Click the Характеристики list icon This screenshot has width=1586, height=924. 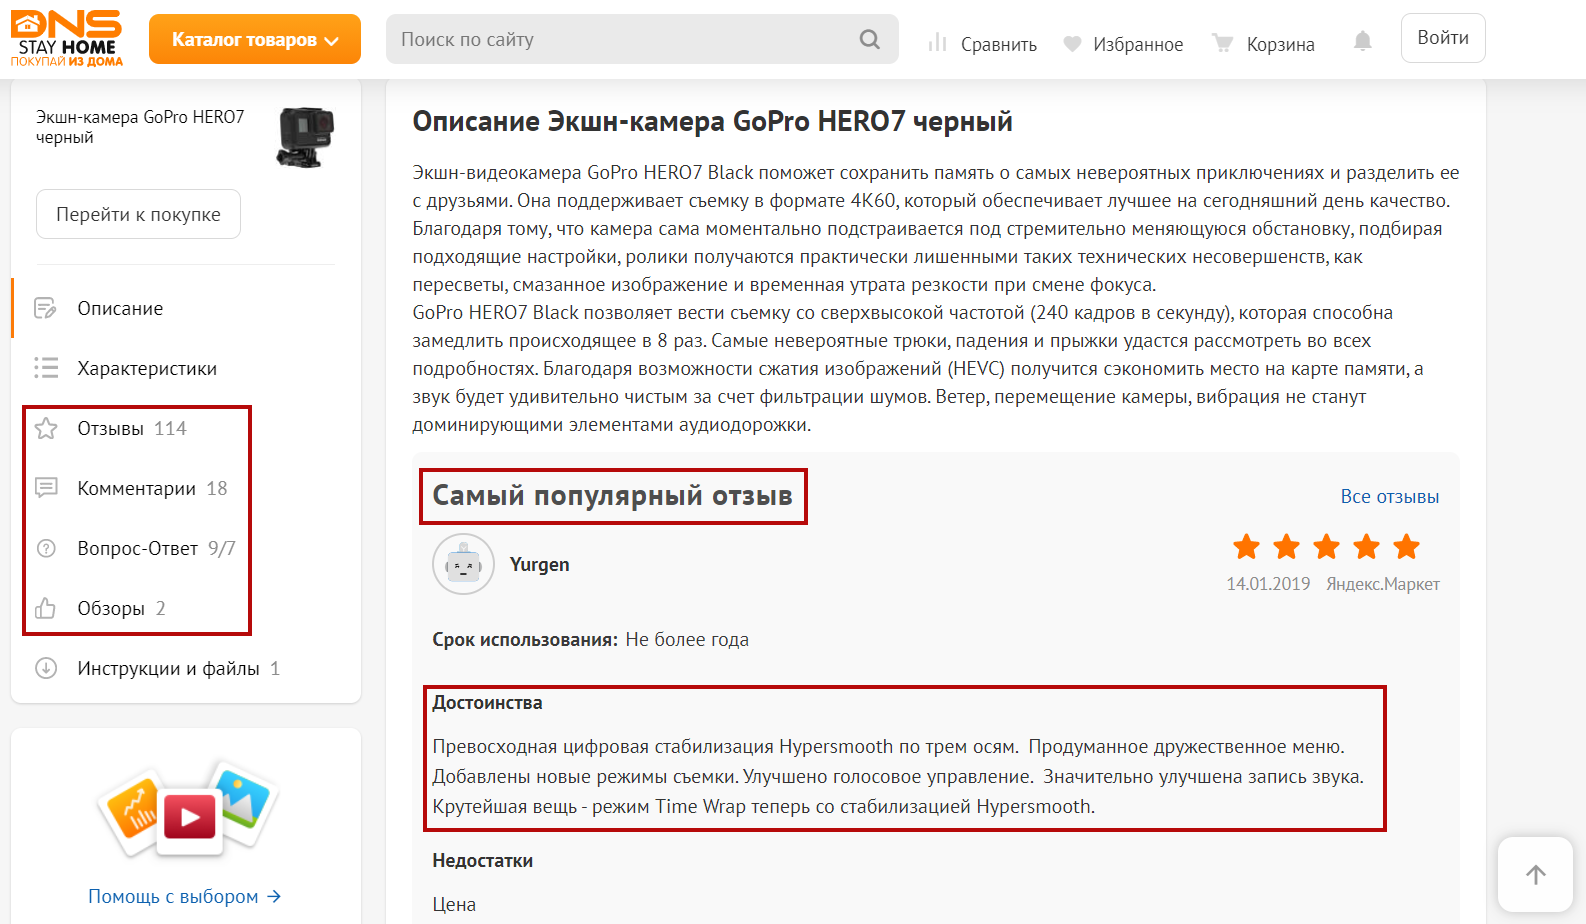tap(46, 368)
